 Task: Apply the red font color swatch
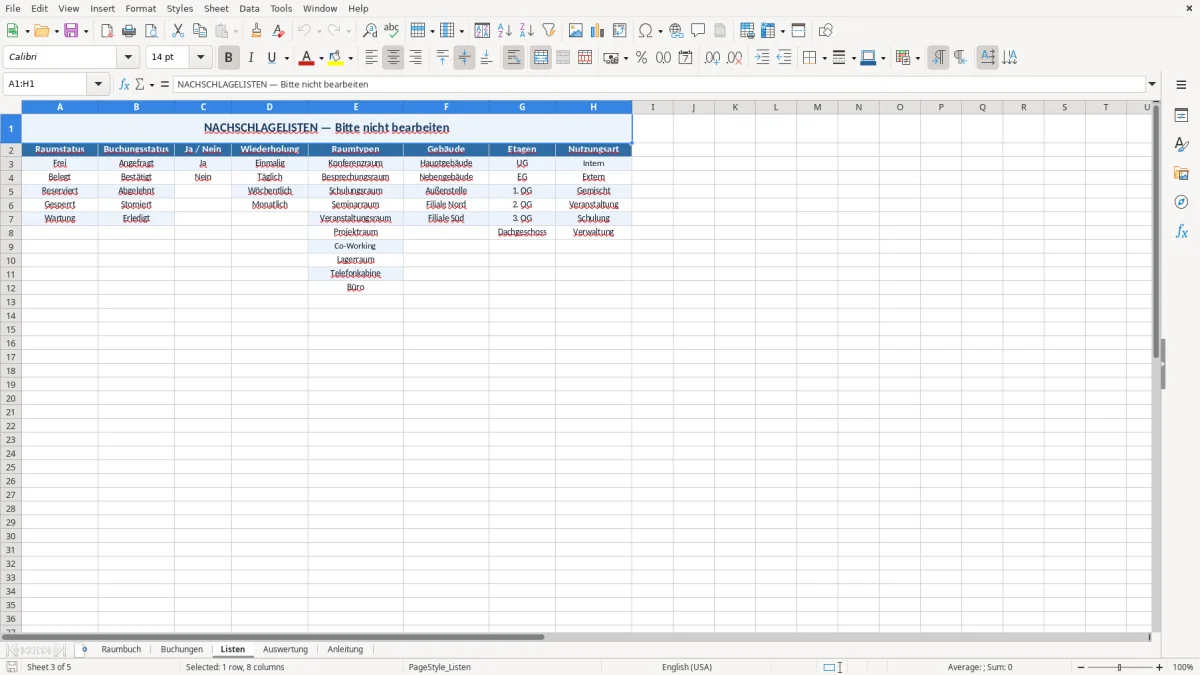click(306, 58)
